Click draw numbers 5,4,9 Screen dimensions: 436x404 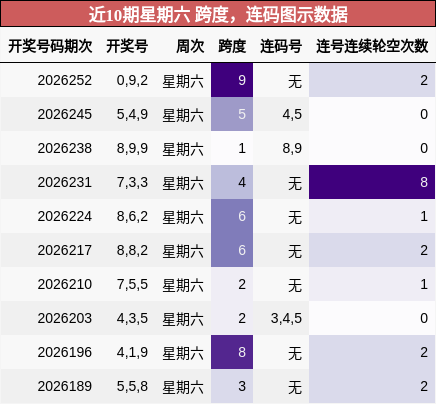tap(132, 114)
